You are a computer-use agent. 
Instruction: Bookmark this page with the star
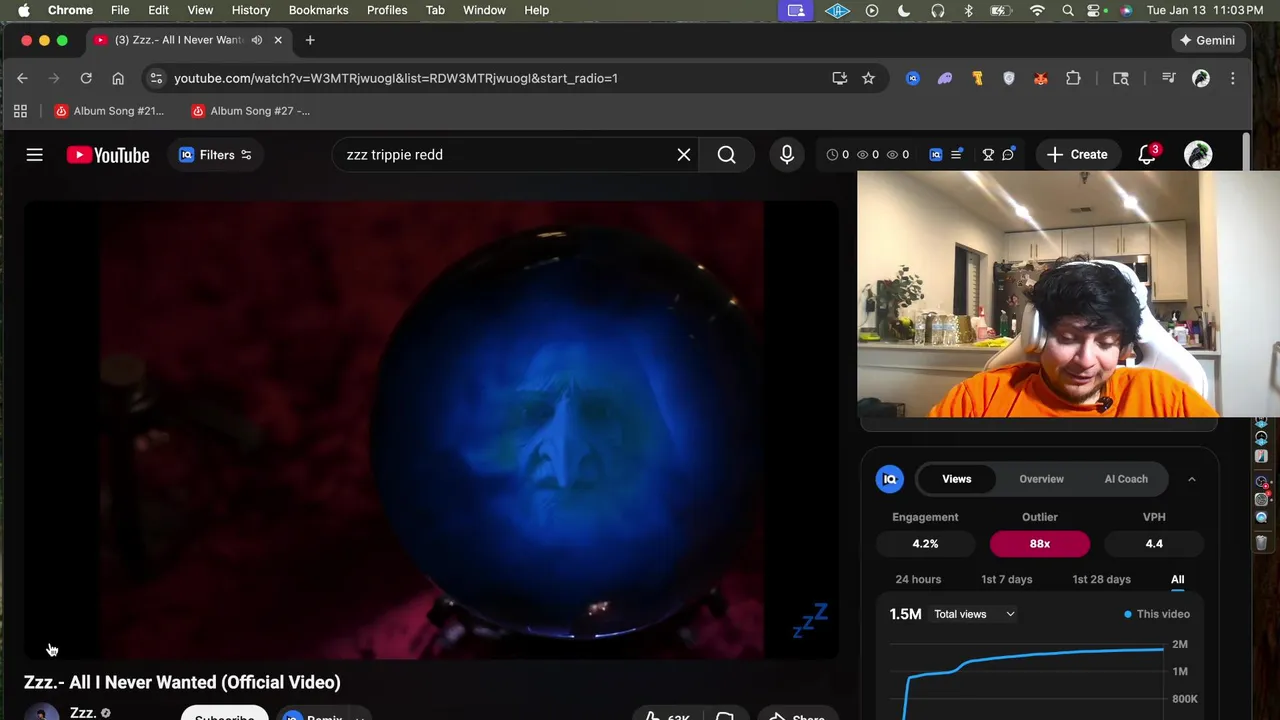868,78
